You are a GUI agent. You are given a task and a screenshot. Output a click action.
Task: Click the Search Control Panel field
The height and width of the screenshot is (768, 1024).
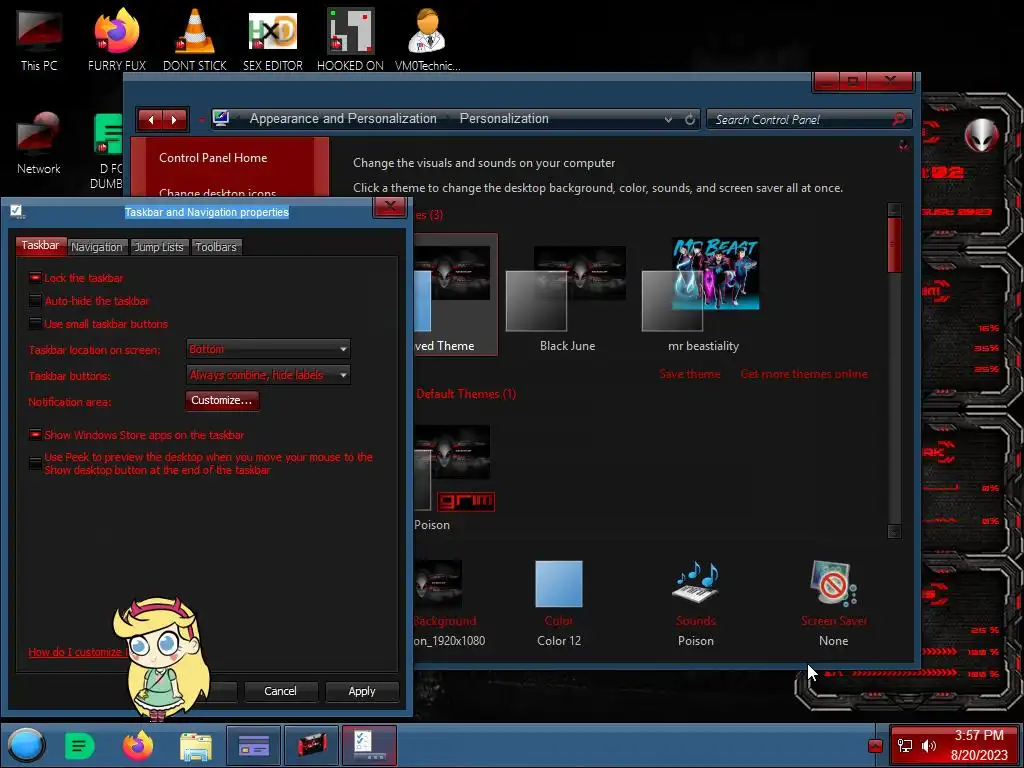point(800,120)
